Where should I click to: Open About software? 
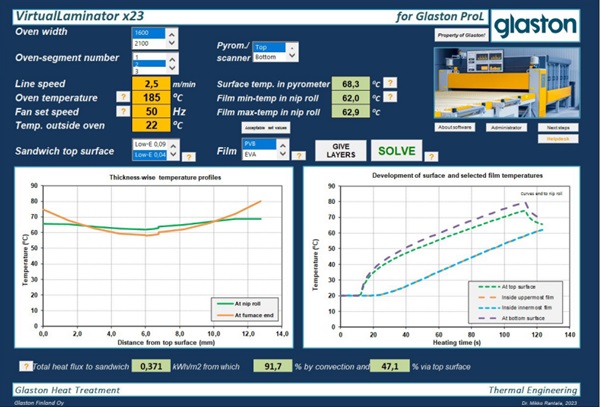click(x=455, y=127)
